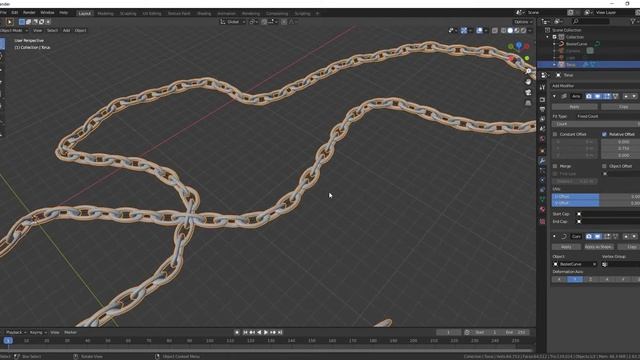640x360 pixels.
Task: Switch perspective/orthographic with the grid icon
Action: click(528, 103)
